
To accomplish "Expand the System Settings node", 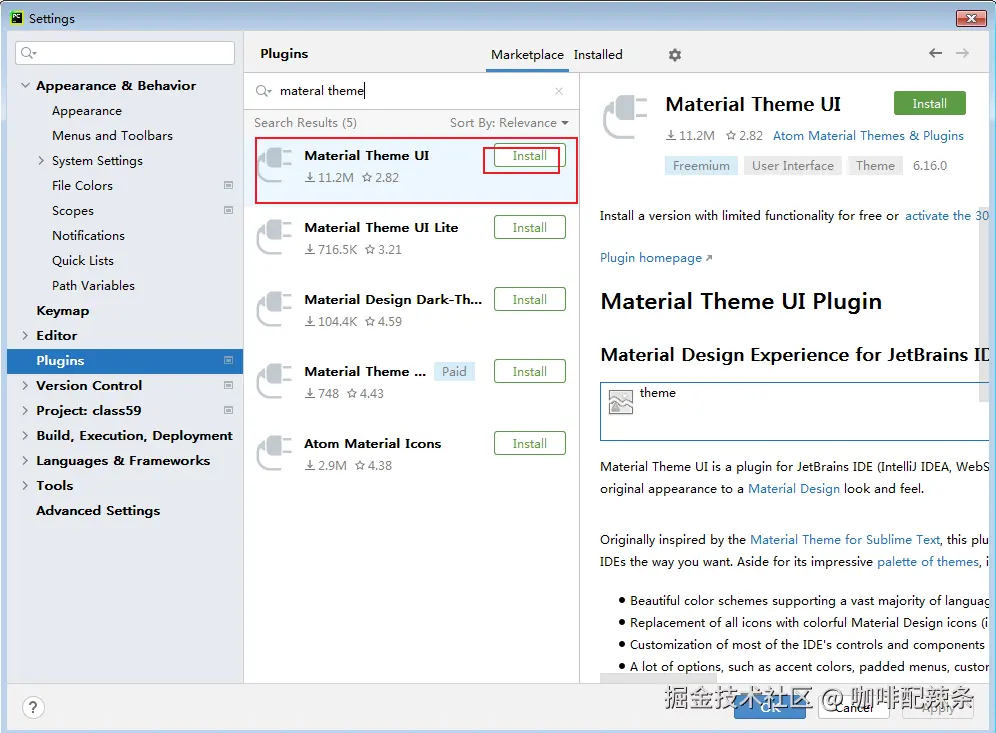I will click(41, 161).
